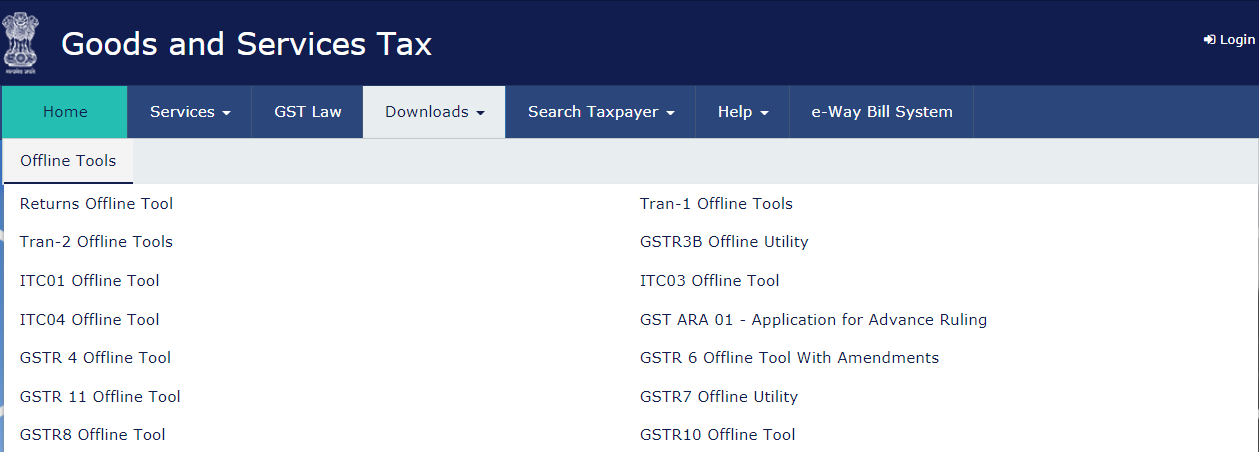Click the Login link

tap(1229, 39)
